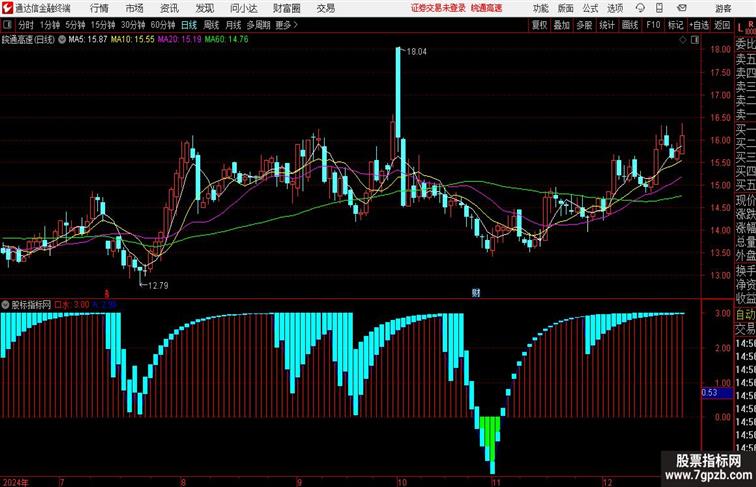Open the F10 company info button
This screenshot has height=487, width=756.
(653, 25)
